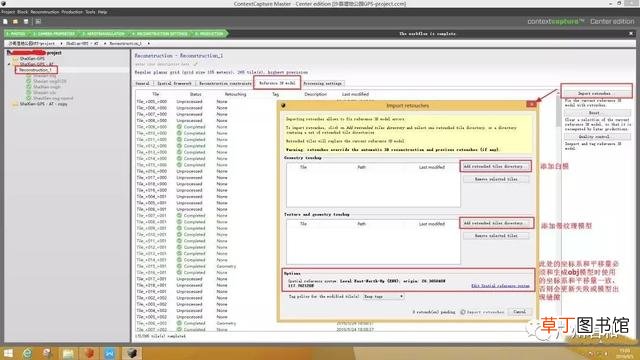640x360 pixels.
Task: Go to workflow step 5 Production
Action: (x=209, y=33)
